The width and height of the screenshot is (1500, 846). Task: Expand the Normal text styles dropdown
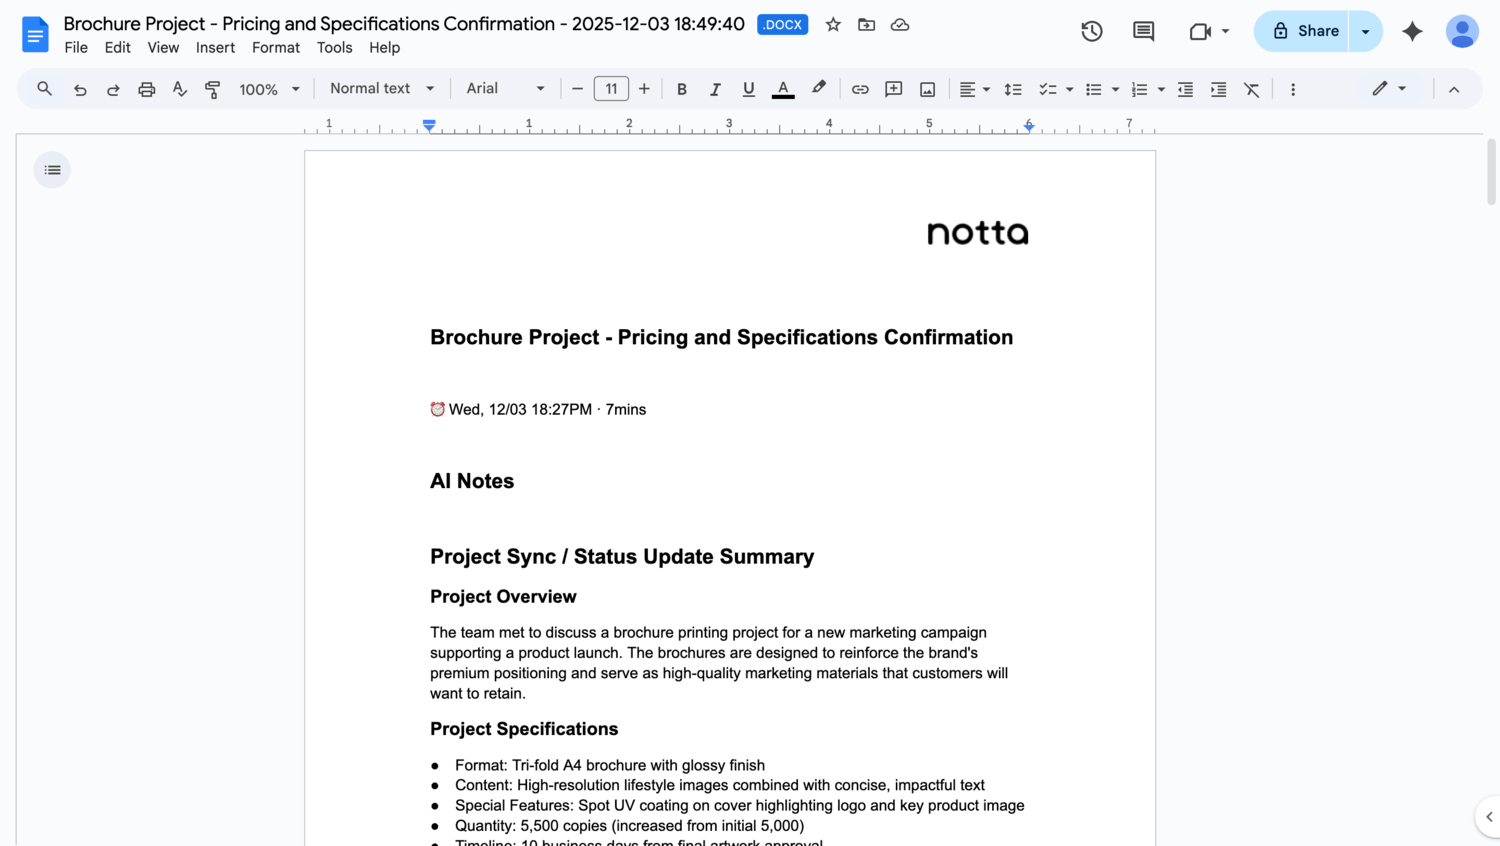coord(381,89)
